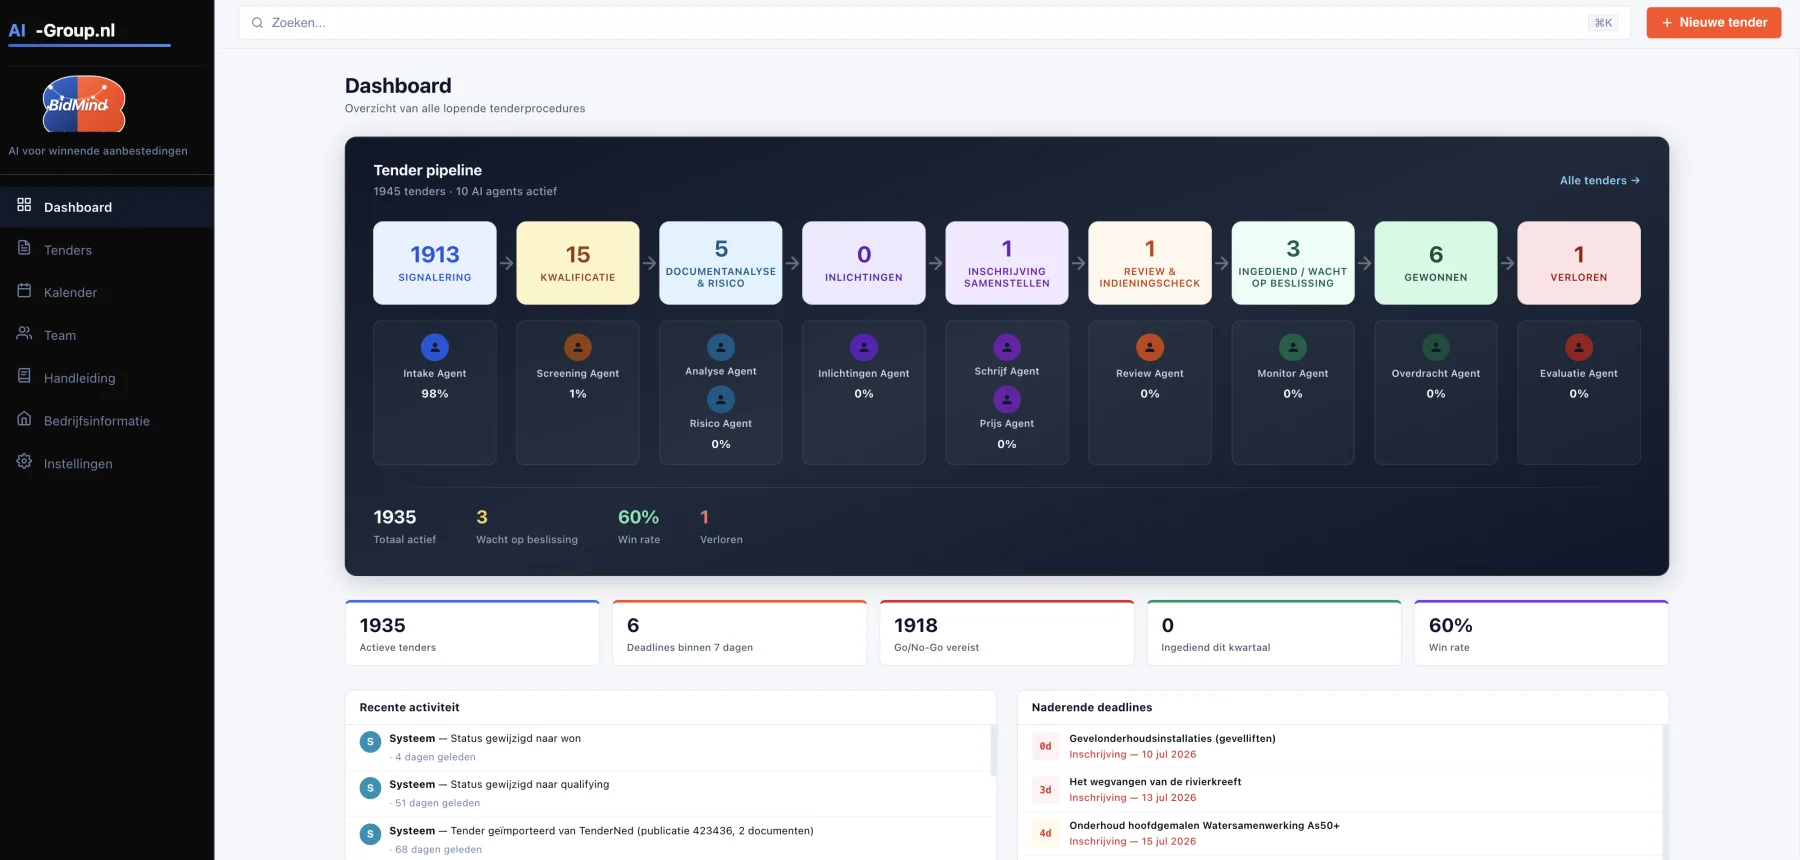1800x860 pixels.
Task: Select Documentanalyse & Risico stage card
Action: 721,263
